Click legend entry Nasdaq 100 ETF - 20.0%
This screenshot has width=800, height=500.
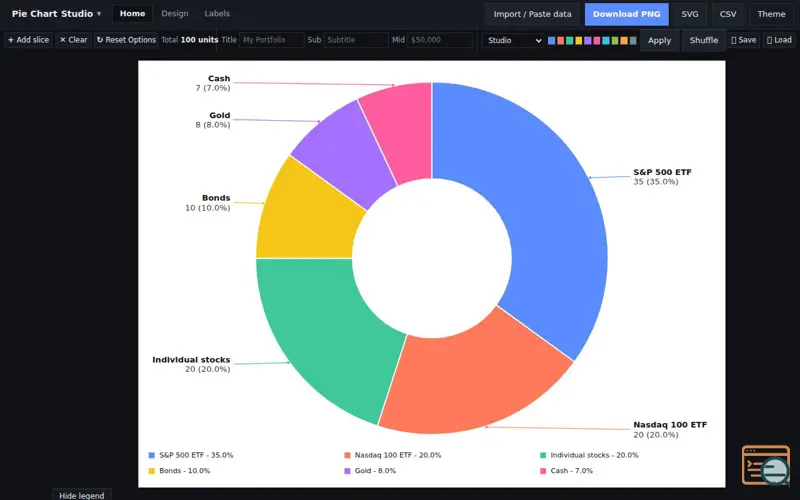[393, 455]
